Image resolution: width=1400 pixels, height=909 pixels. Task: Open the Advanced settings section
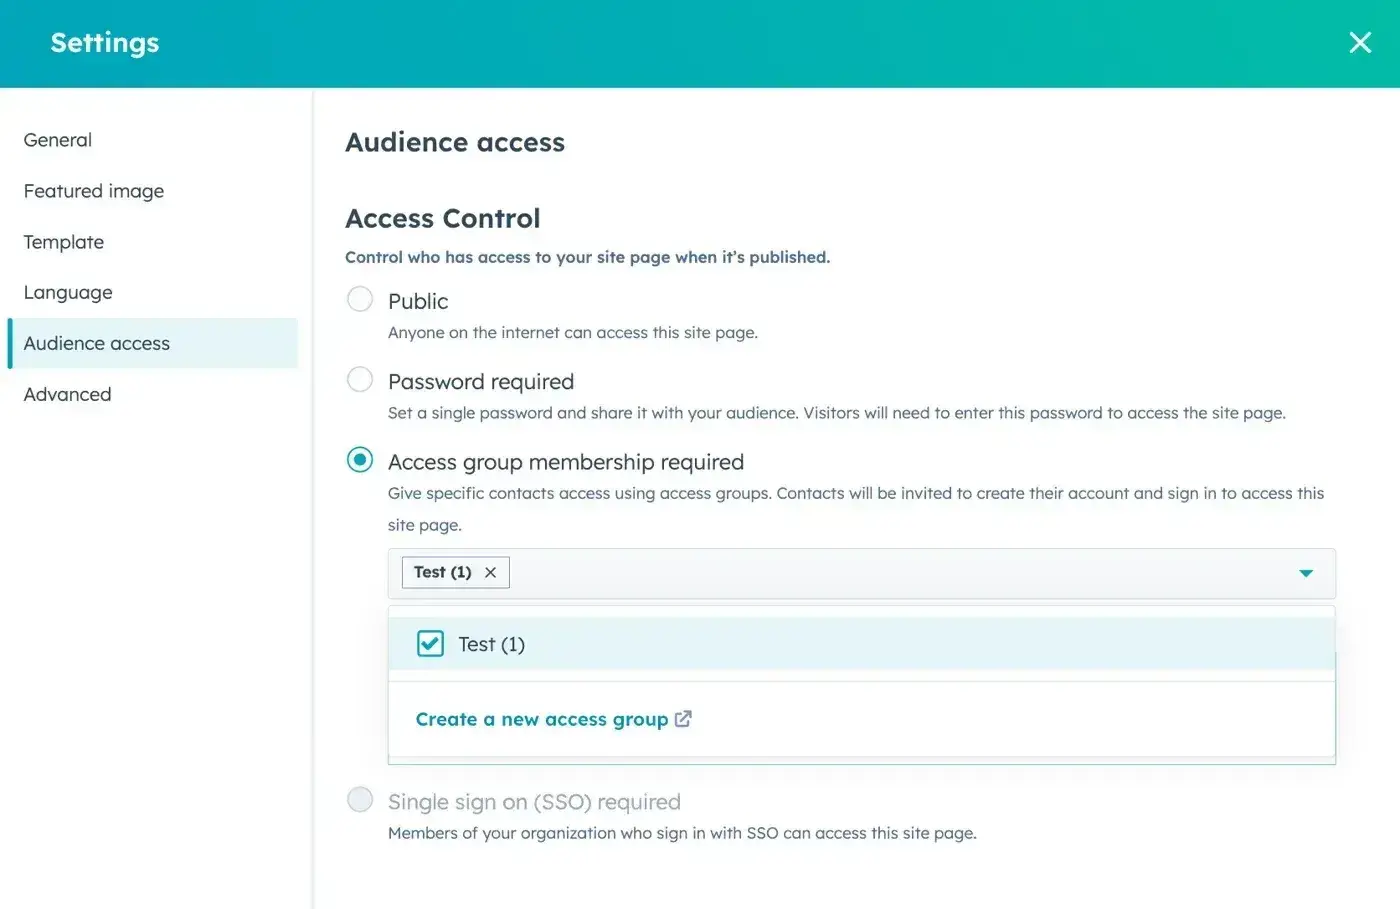(x=68, y=394)
